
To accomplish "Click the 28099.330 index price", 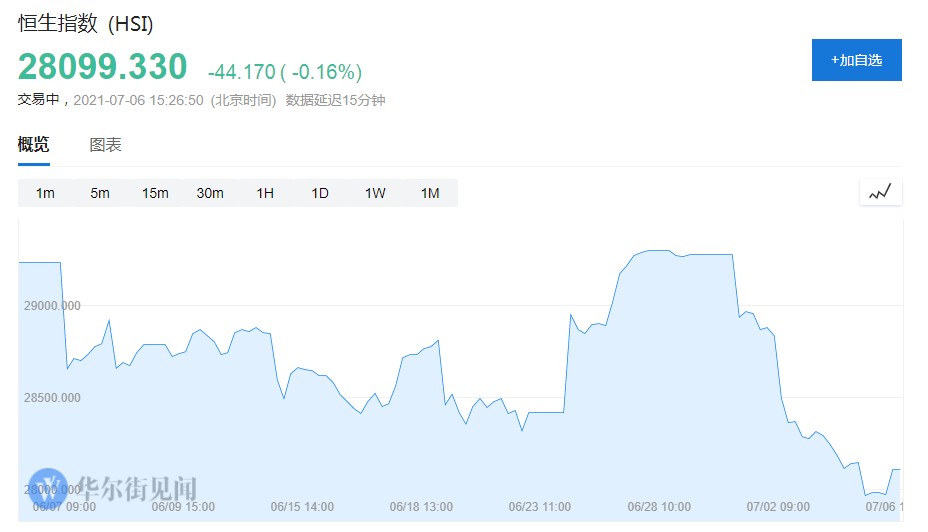I will (102, 67).
